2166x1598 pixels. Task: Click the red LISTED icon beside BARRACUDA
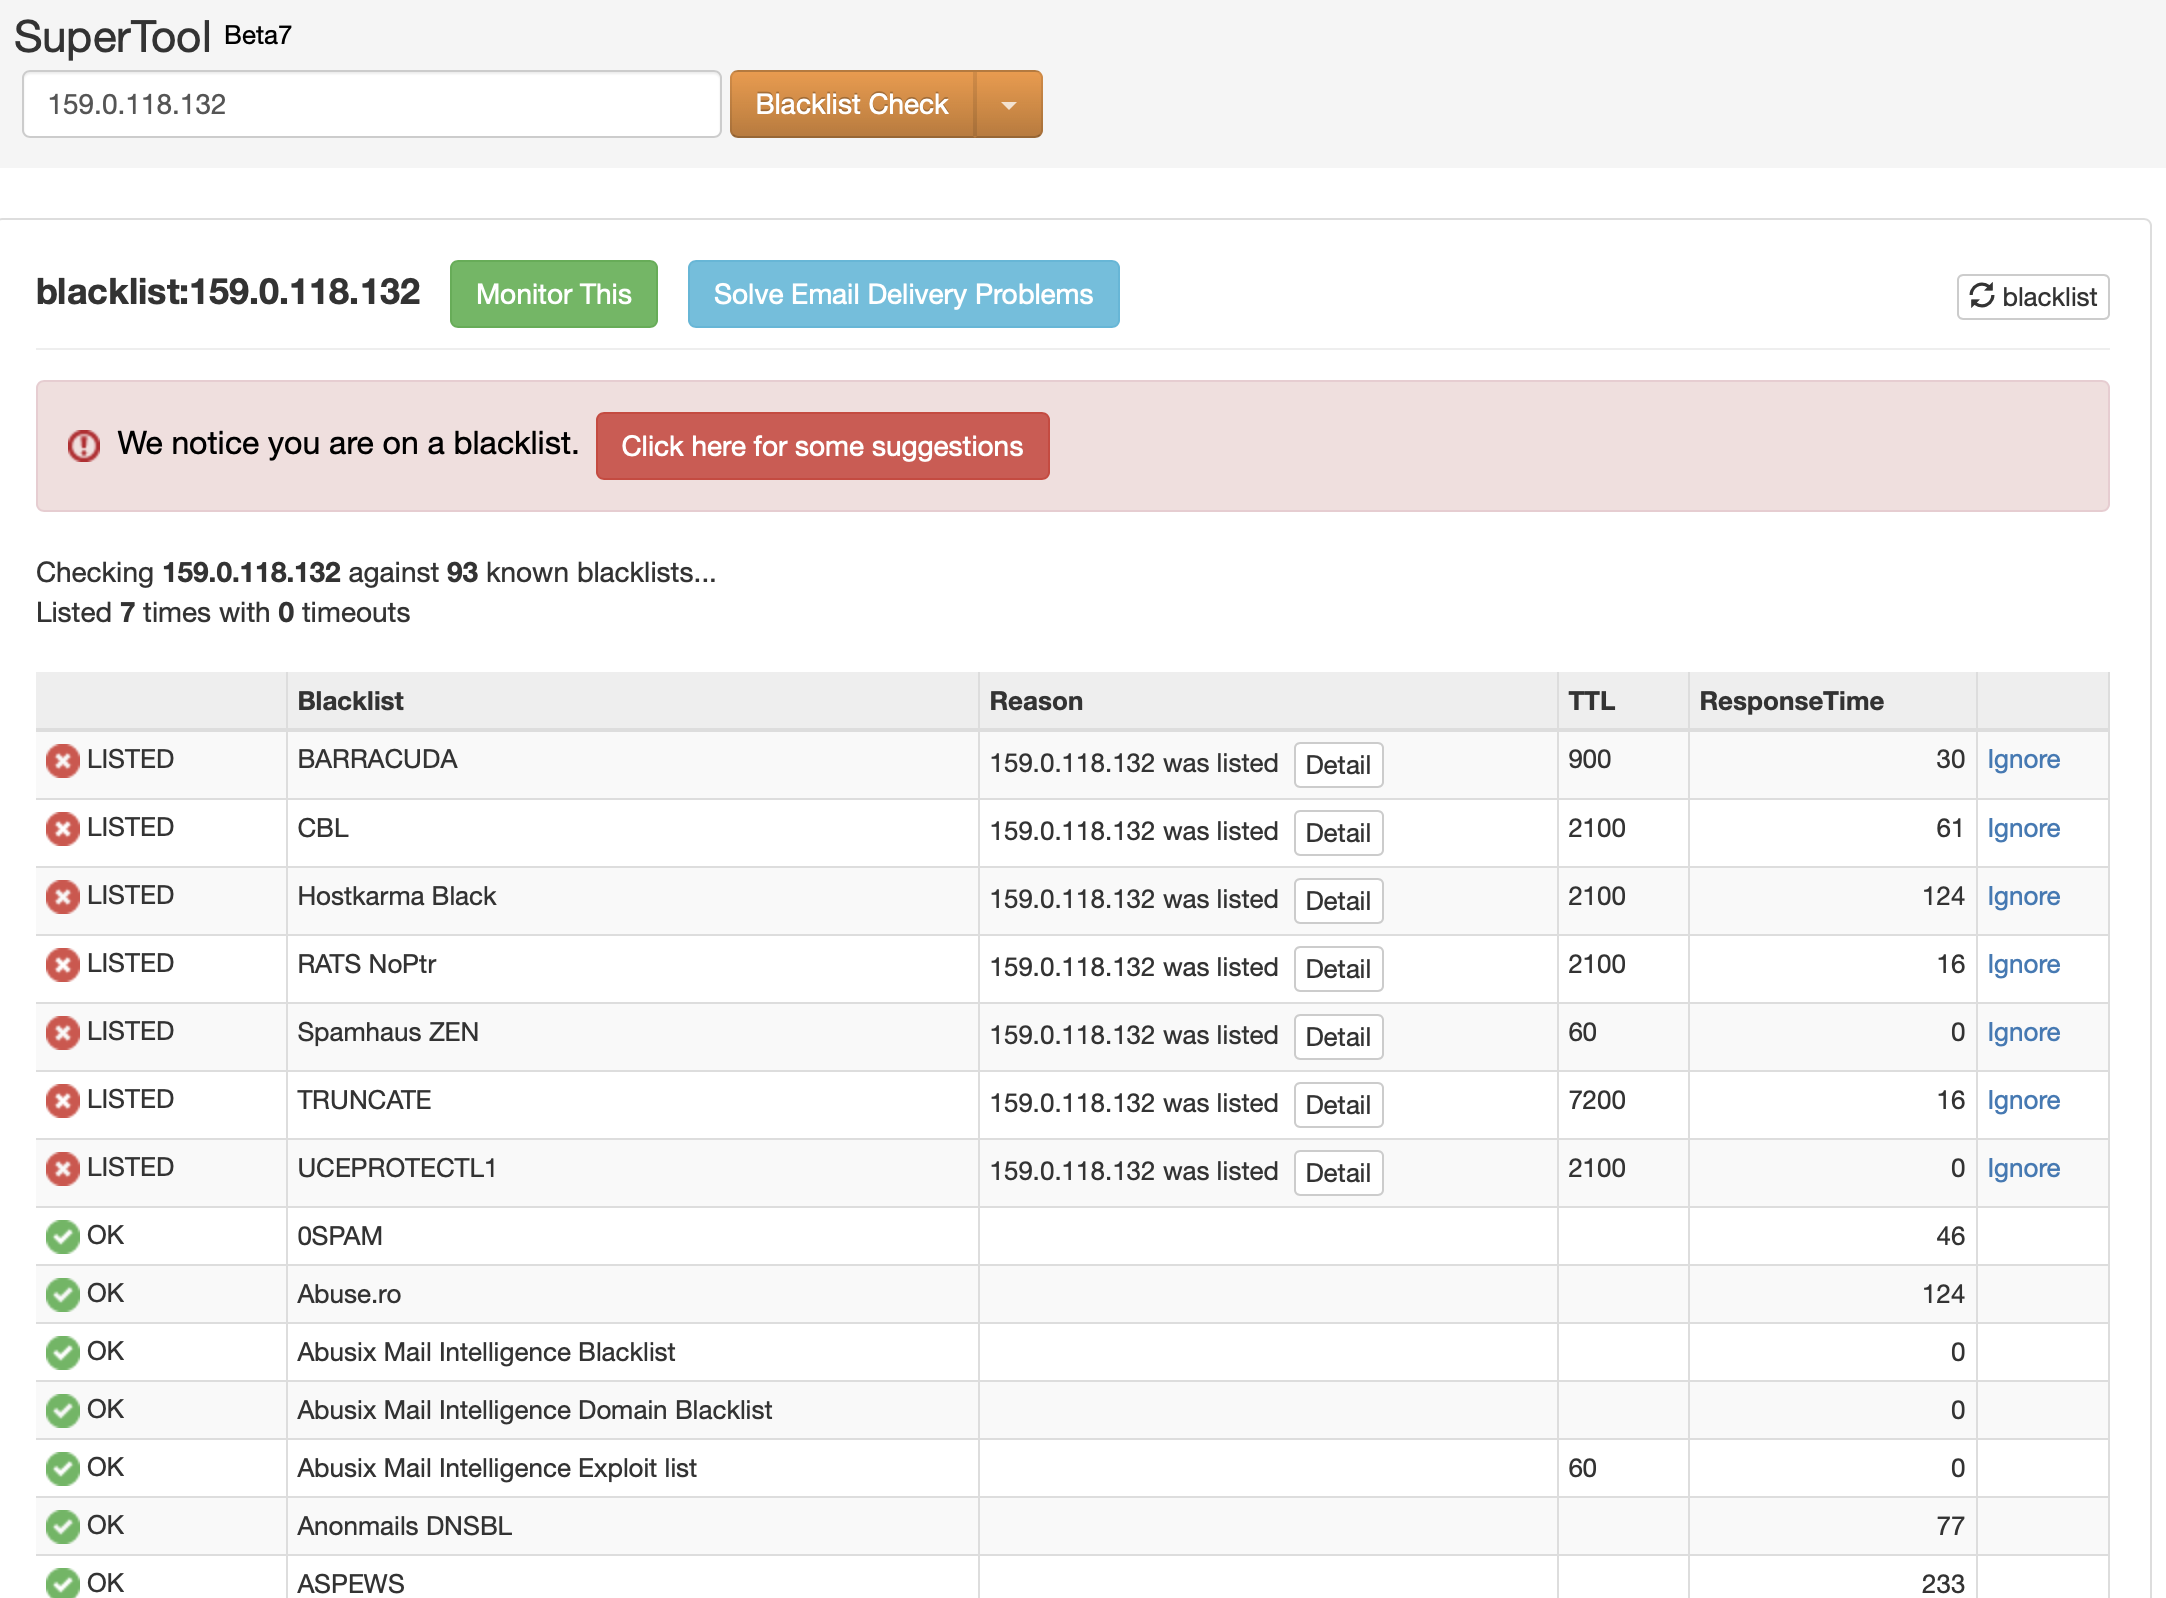62,760
